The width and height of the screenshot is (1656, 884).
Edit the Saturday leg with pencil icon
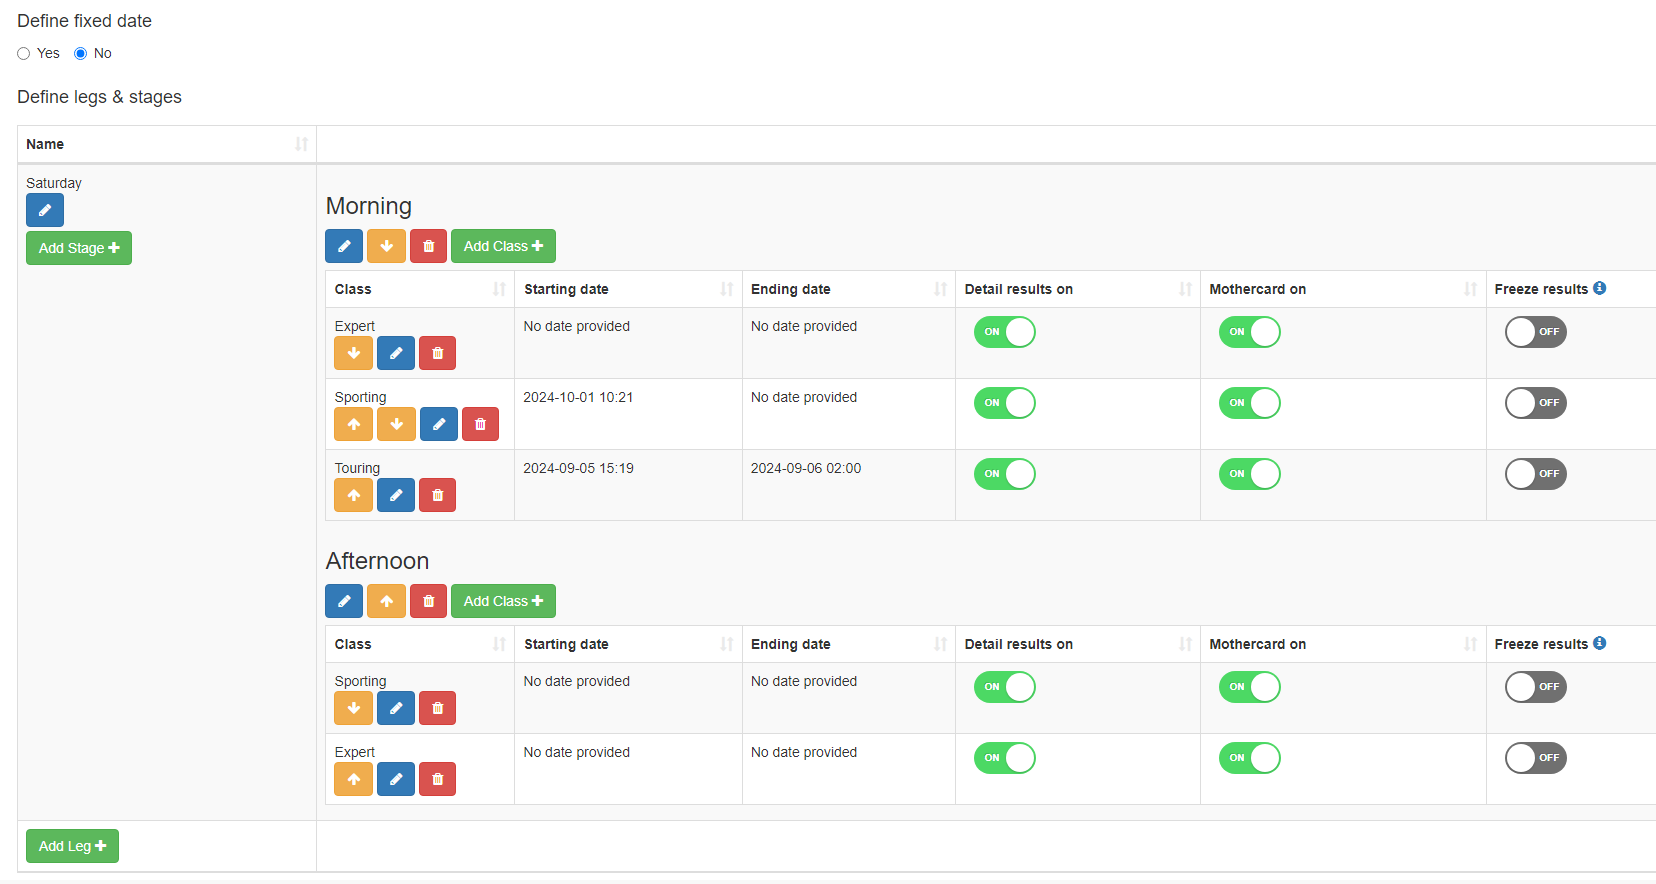click(x=45, y=210)
